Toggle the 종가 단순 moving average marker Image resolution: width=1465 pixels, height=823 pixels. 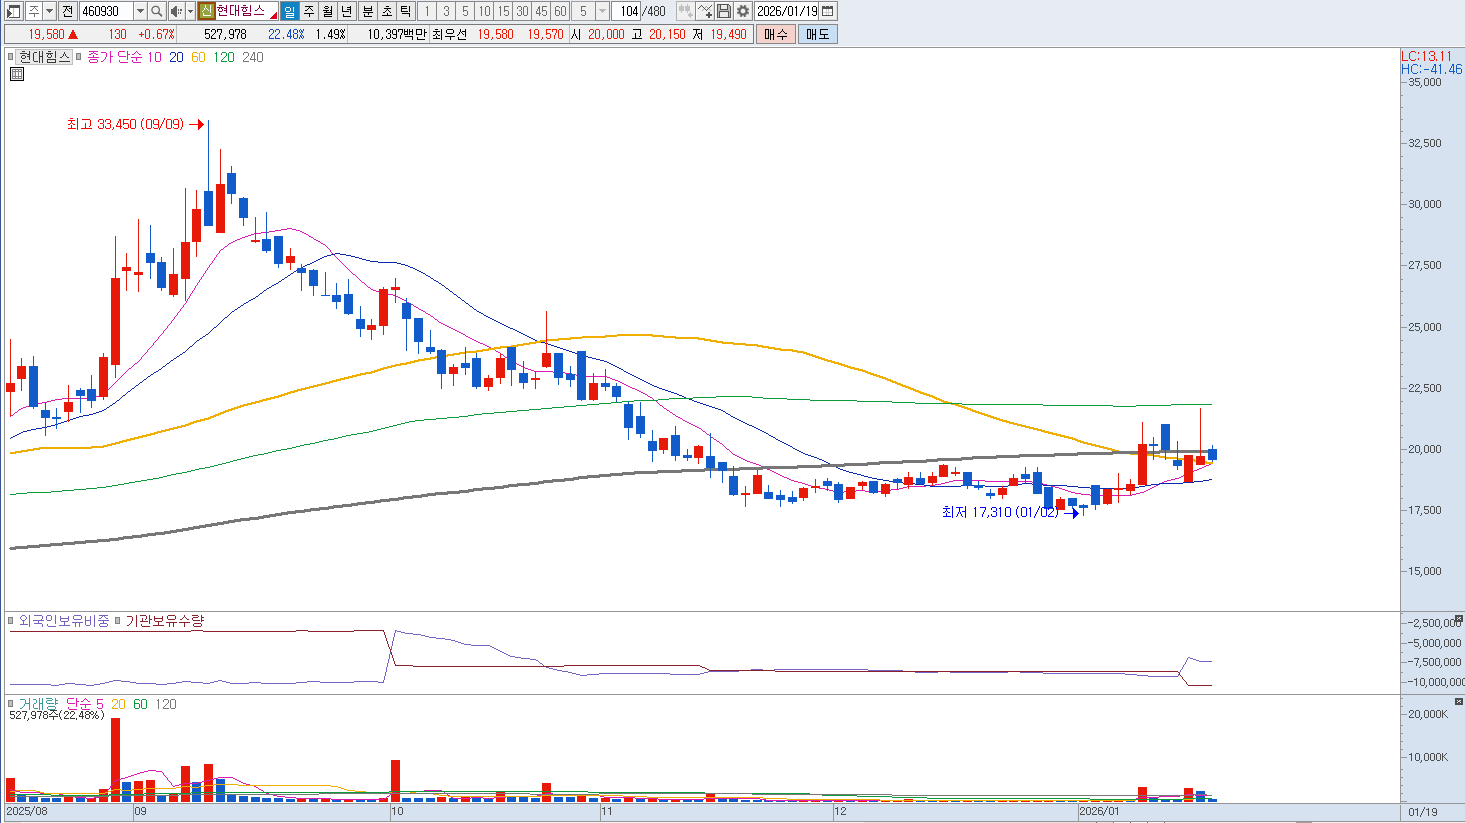80,58
